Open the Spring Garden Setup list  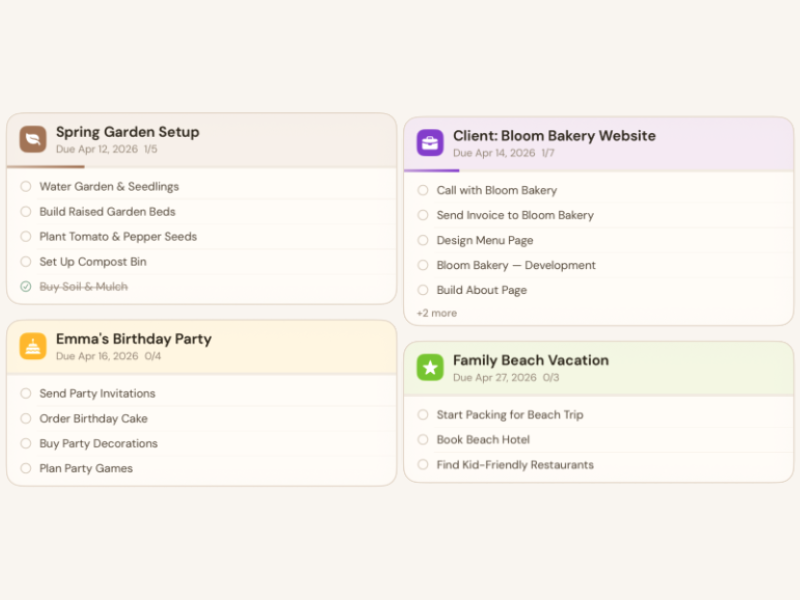click(128, 131)
